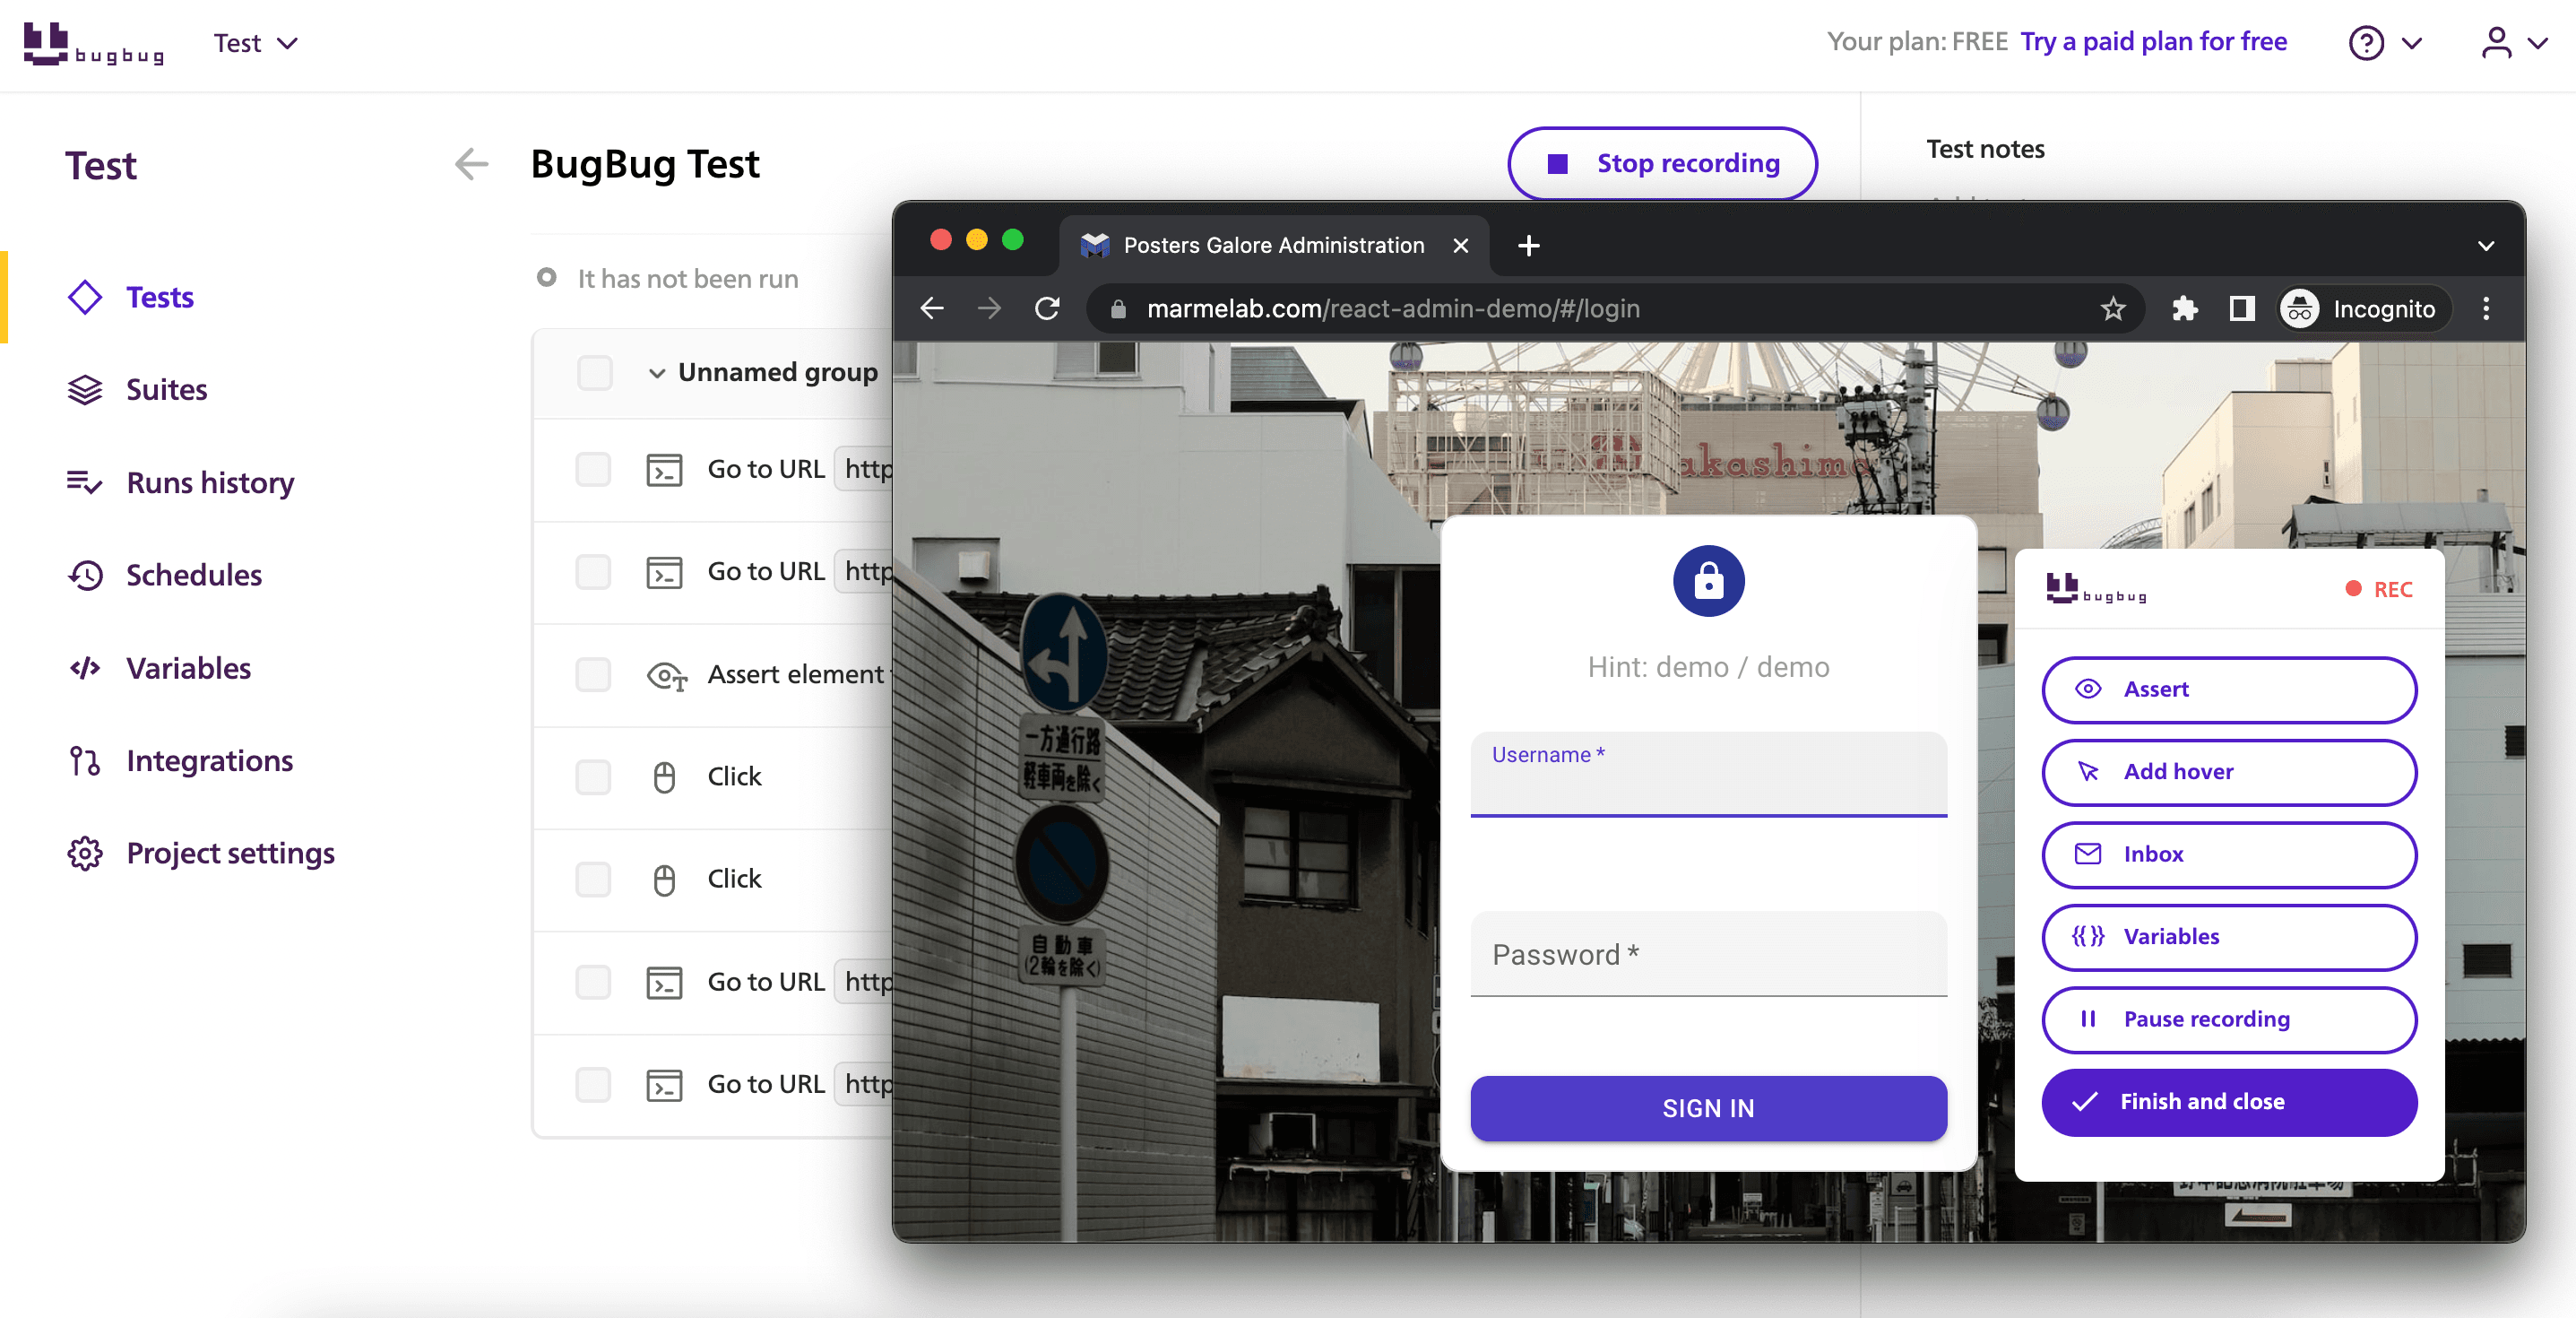Click the Assert element eye icon
The height and width of the screenshot is (1318, 2576).
pyautogui.click(x=666, y=676)
